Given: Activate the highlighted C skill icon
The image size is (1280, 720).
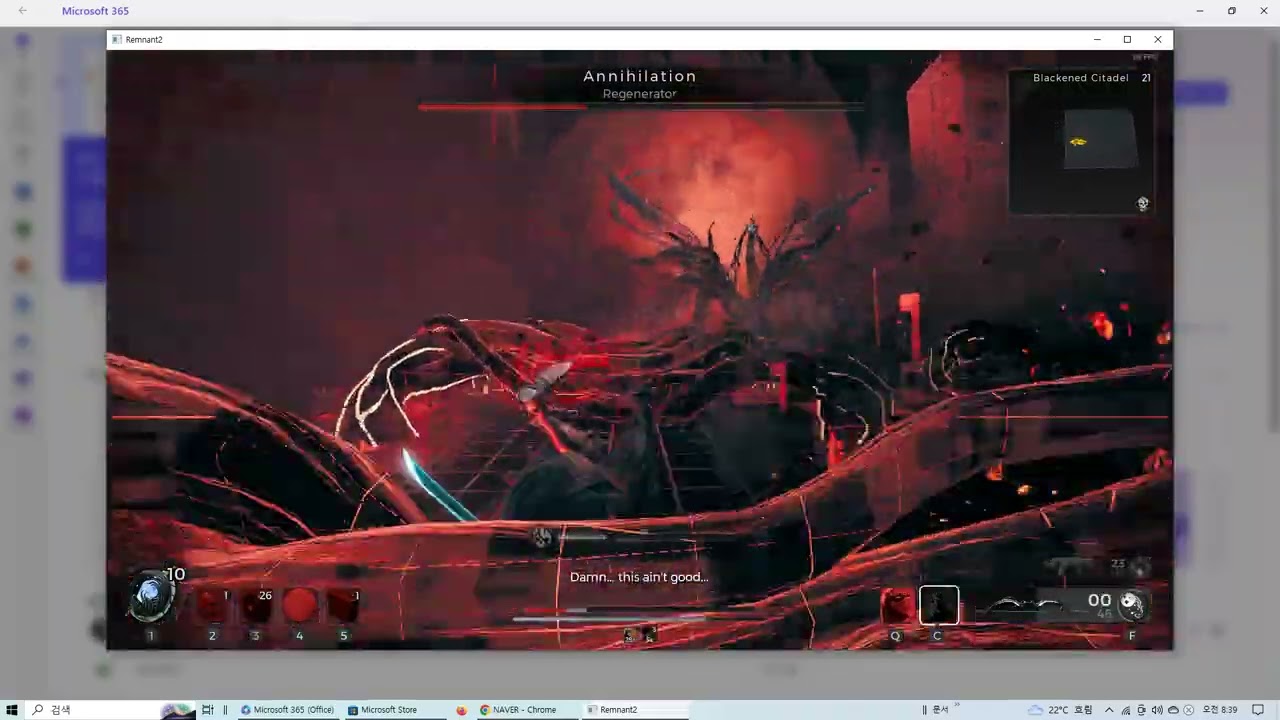Looking at the screenshot, I should tap(939, 605).
